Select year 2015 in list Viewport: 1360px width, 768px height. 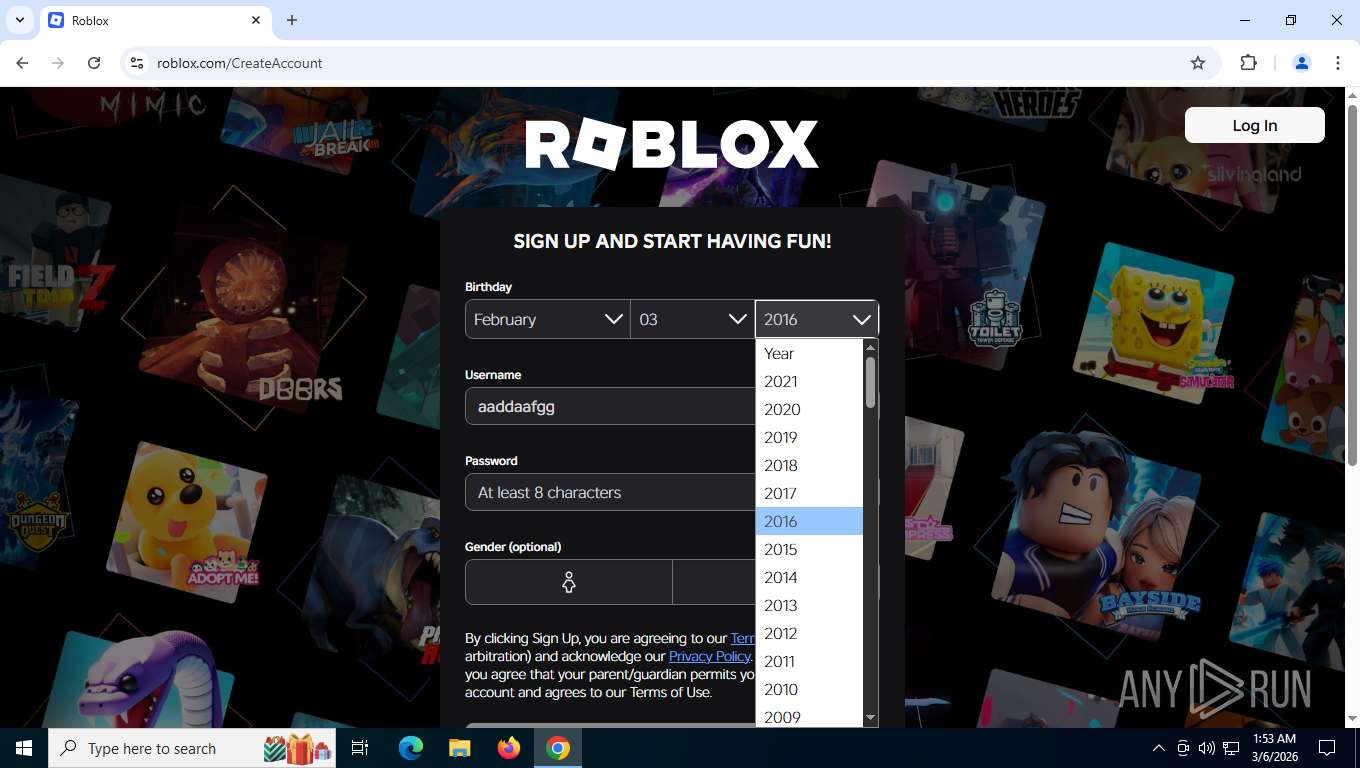click(809, 549)
